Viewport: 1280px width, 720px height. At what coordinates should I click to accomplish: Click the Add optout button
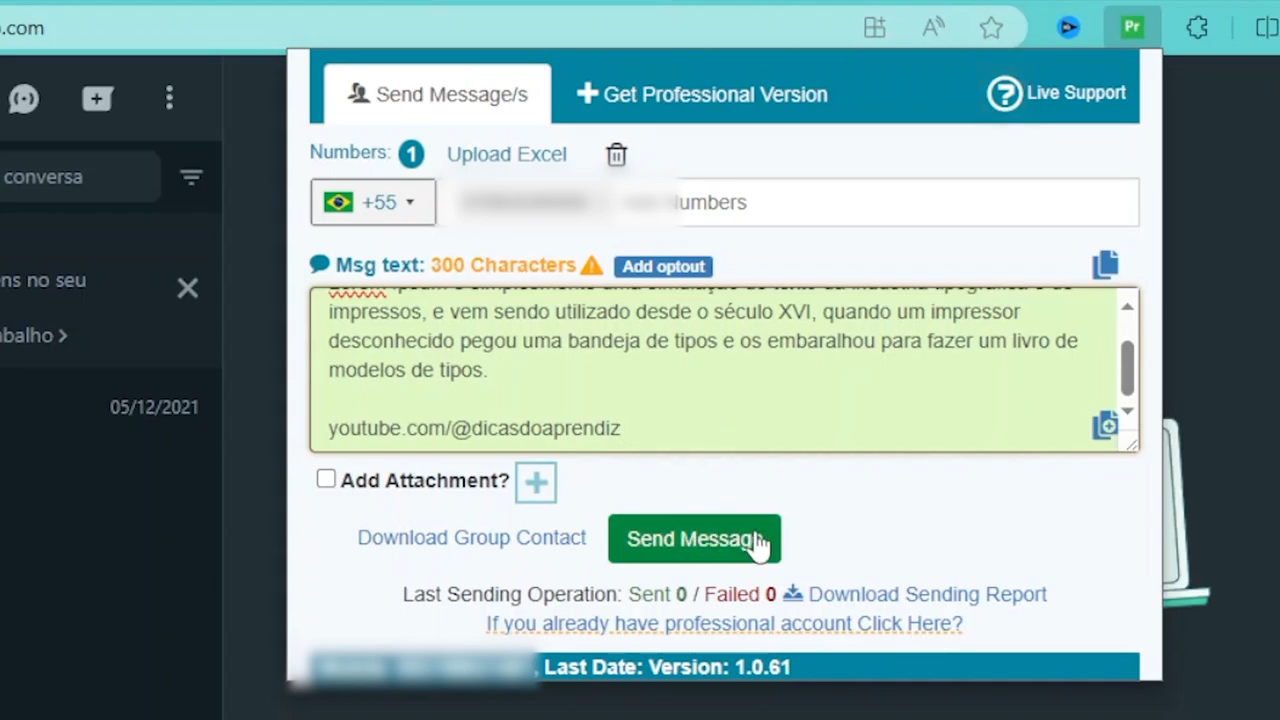point(664,266)
